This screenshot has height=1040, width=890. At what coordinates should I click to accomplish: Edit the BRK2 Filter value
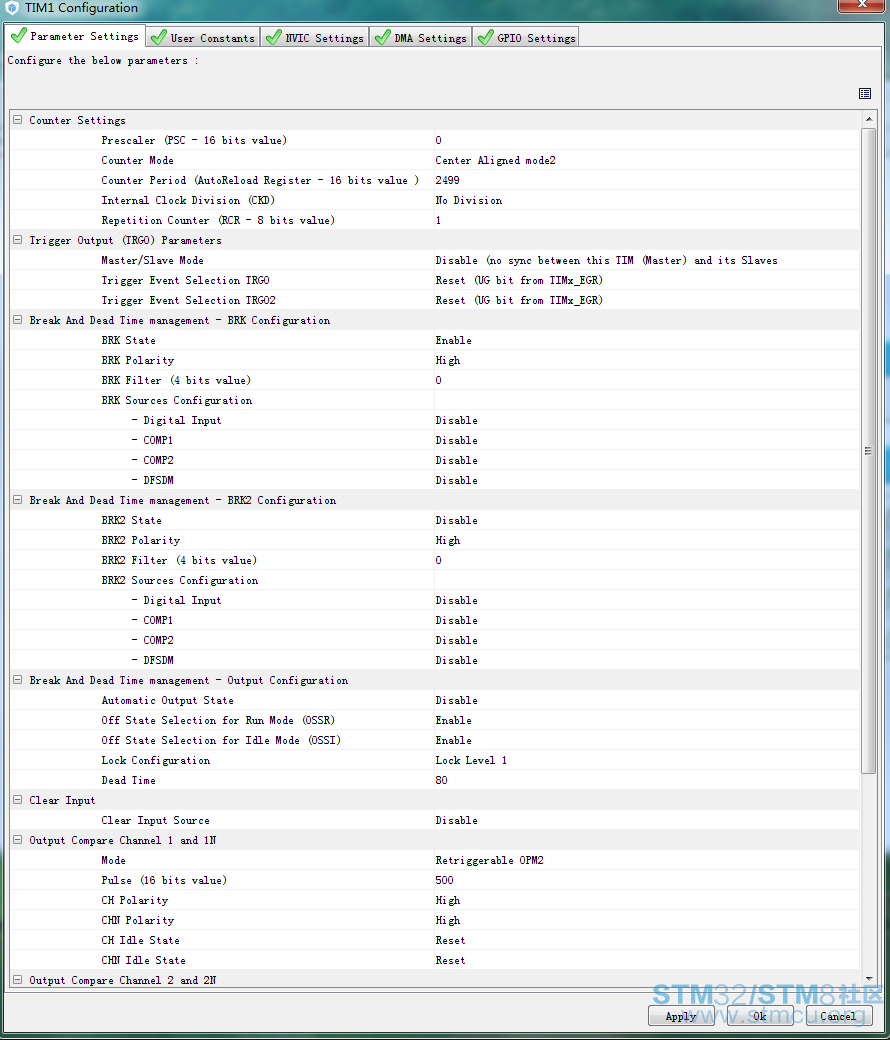[647, 560]
